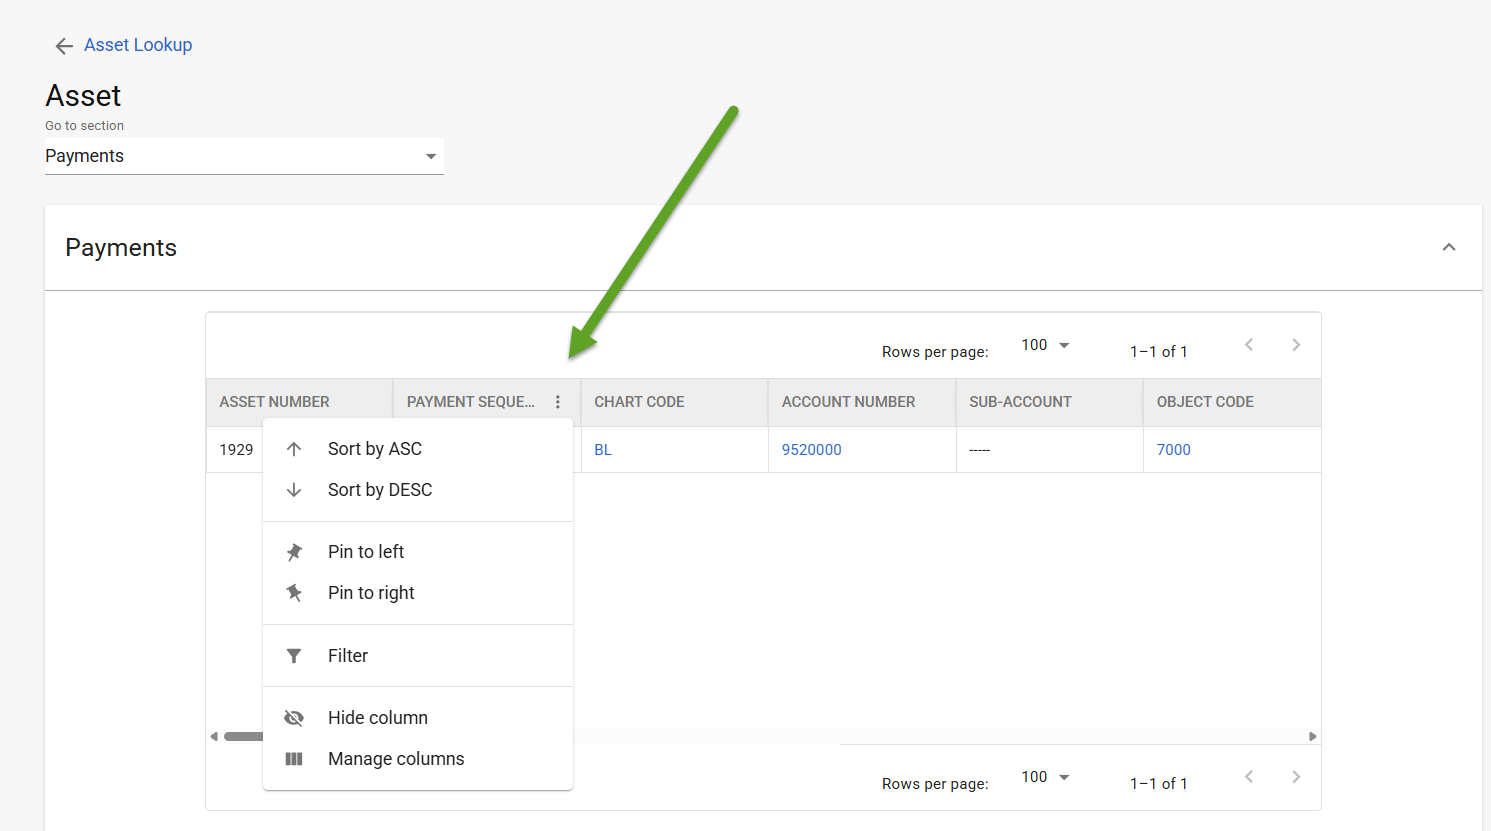Hide column via the crossed-eye menu option
Viewport: 1491px width, 831px height.
tap(377, 718)
